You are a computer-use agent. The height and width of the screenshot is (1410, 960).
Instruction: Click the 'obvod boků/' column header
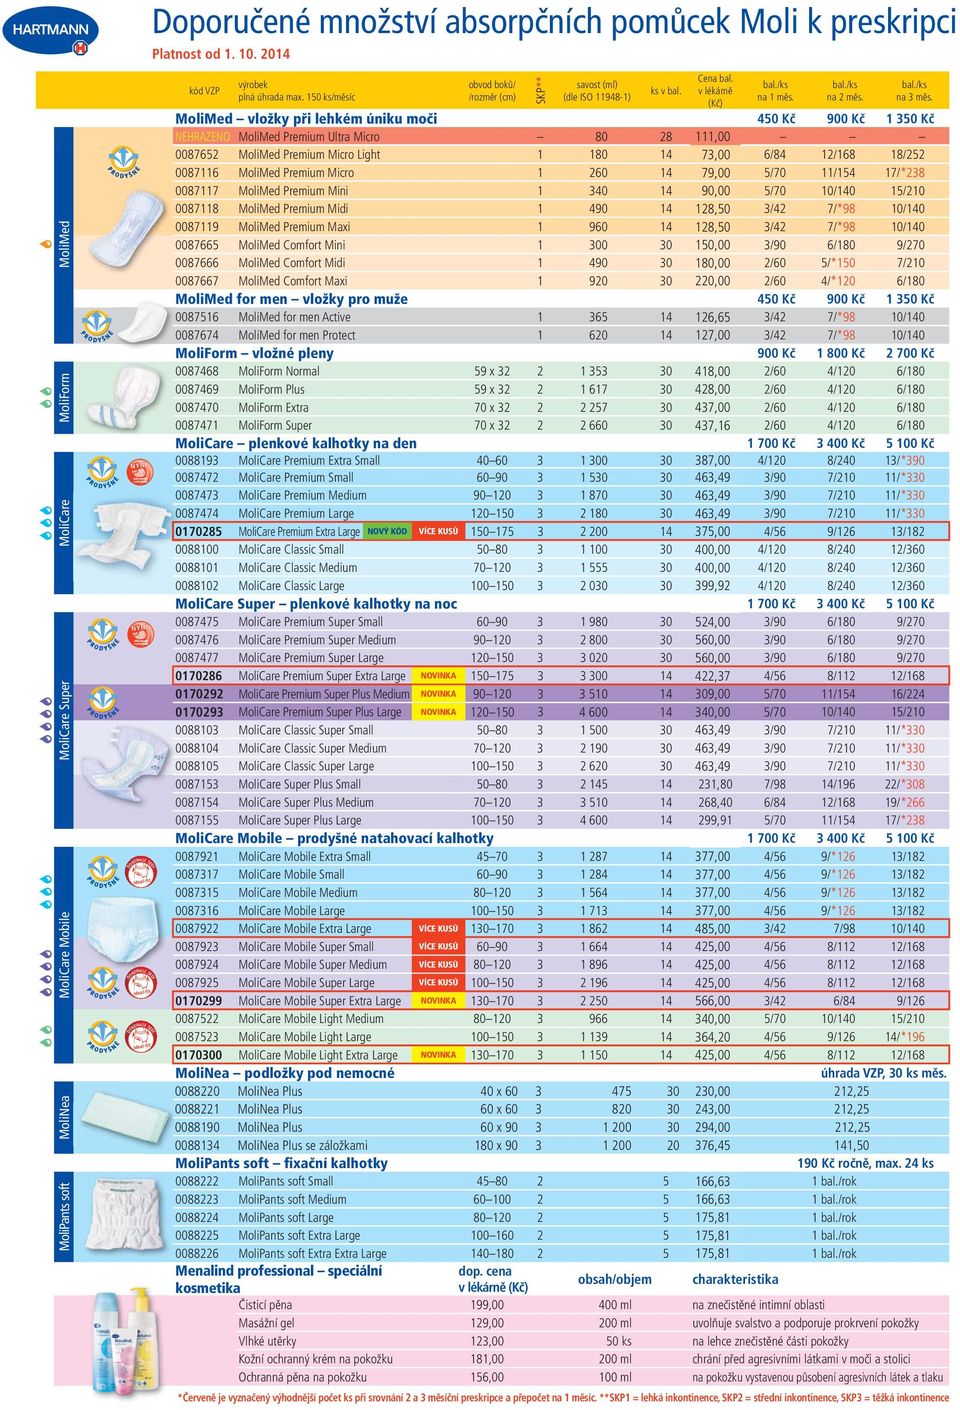point(492,85)
